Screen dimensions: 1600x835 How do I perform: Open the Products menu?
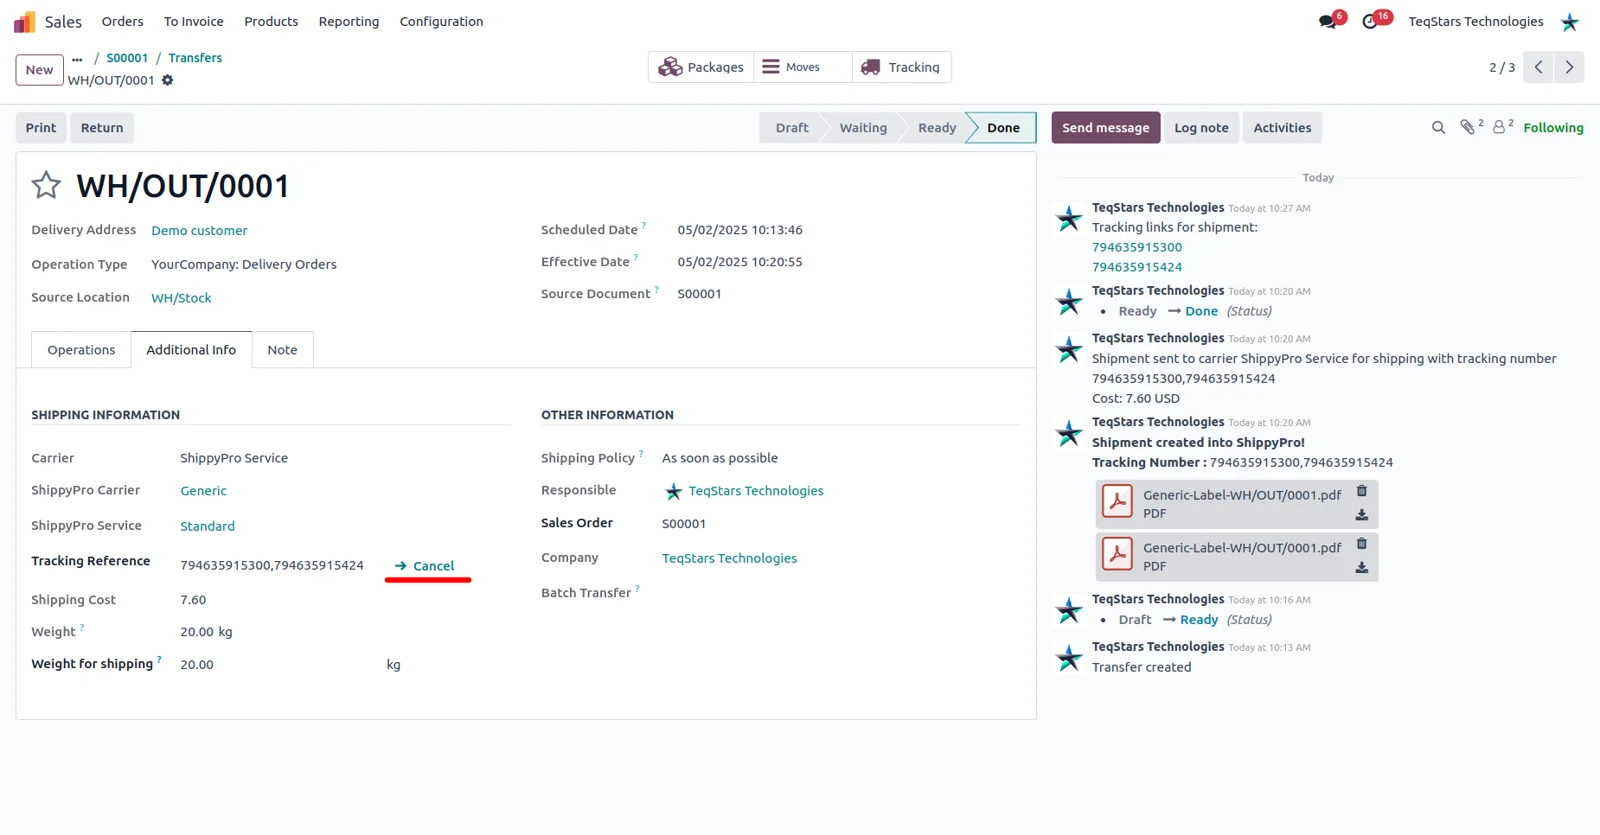point(271,21)
